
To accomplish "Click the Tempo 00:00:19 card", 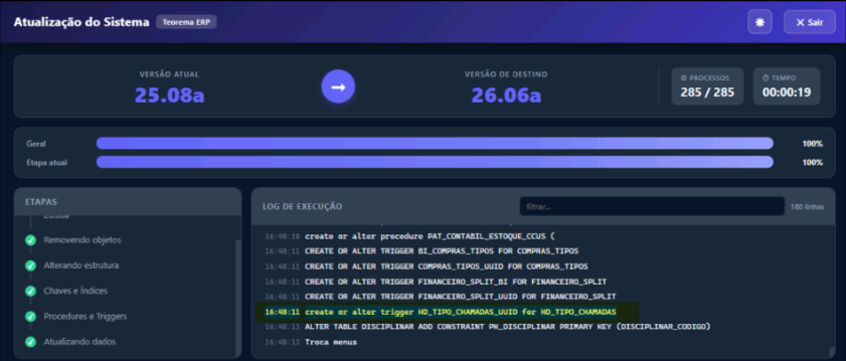I will coord(787,86).
